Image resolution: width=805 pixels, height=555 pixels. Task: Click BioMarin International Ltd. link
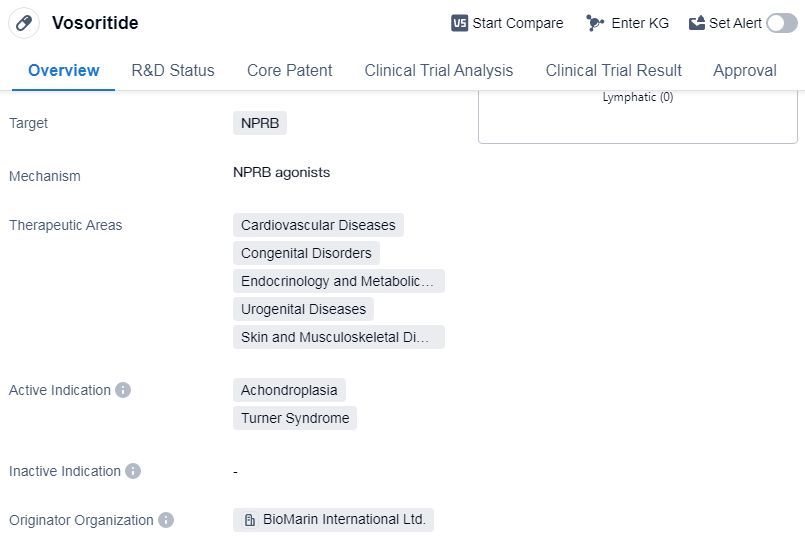pyautogui.click(x=344, y=520)
